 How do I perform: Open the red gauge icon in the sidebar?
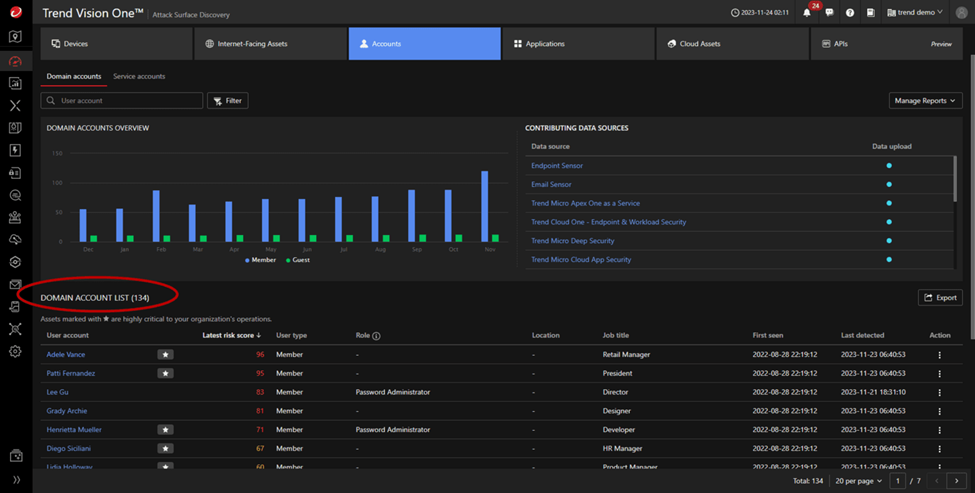pos(16,61)
